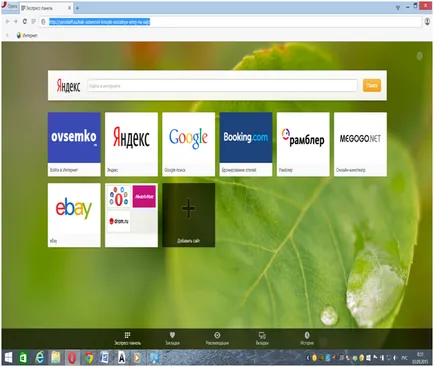Launch Google Chrome from taskbar
Screen dimensions: 434x367
point(89,358)
